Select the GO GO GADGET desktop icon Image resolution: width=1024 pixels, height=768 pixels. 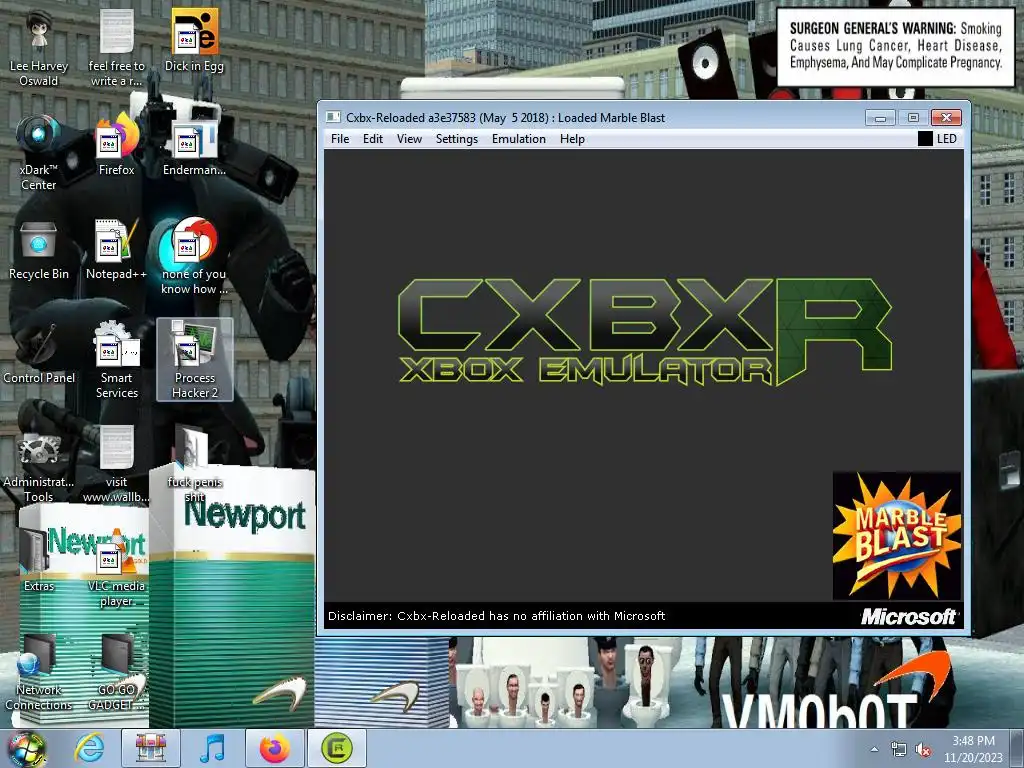[x=116, y=673]
